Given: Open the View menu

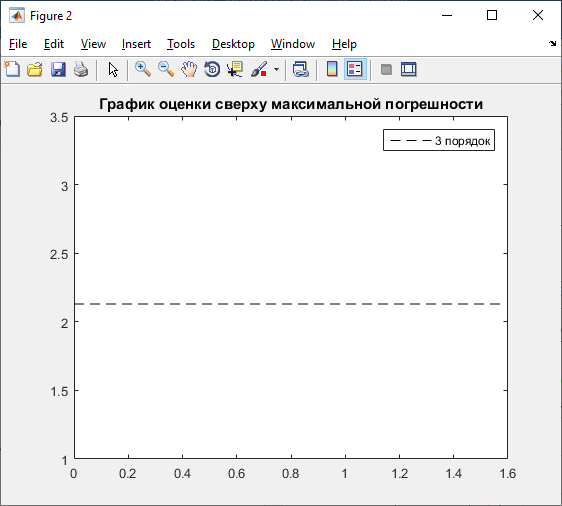Looking at the screenshot, I should 93,44.
